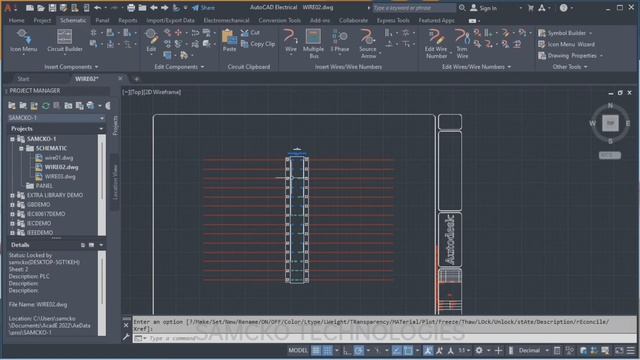Click the command line input field
Viewport: 640px width, 360px height.
pyautogui.click(x=384, y=338)
